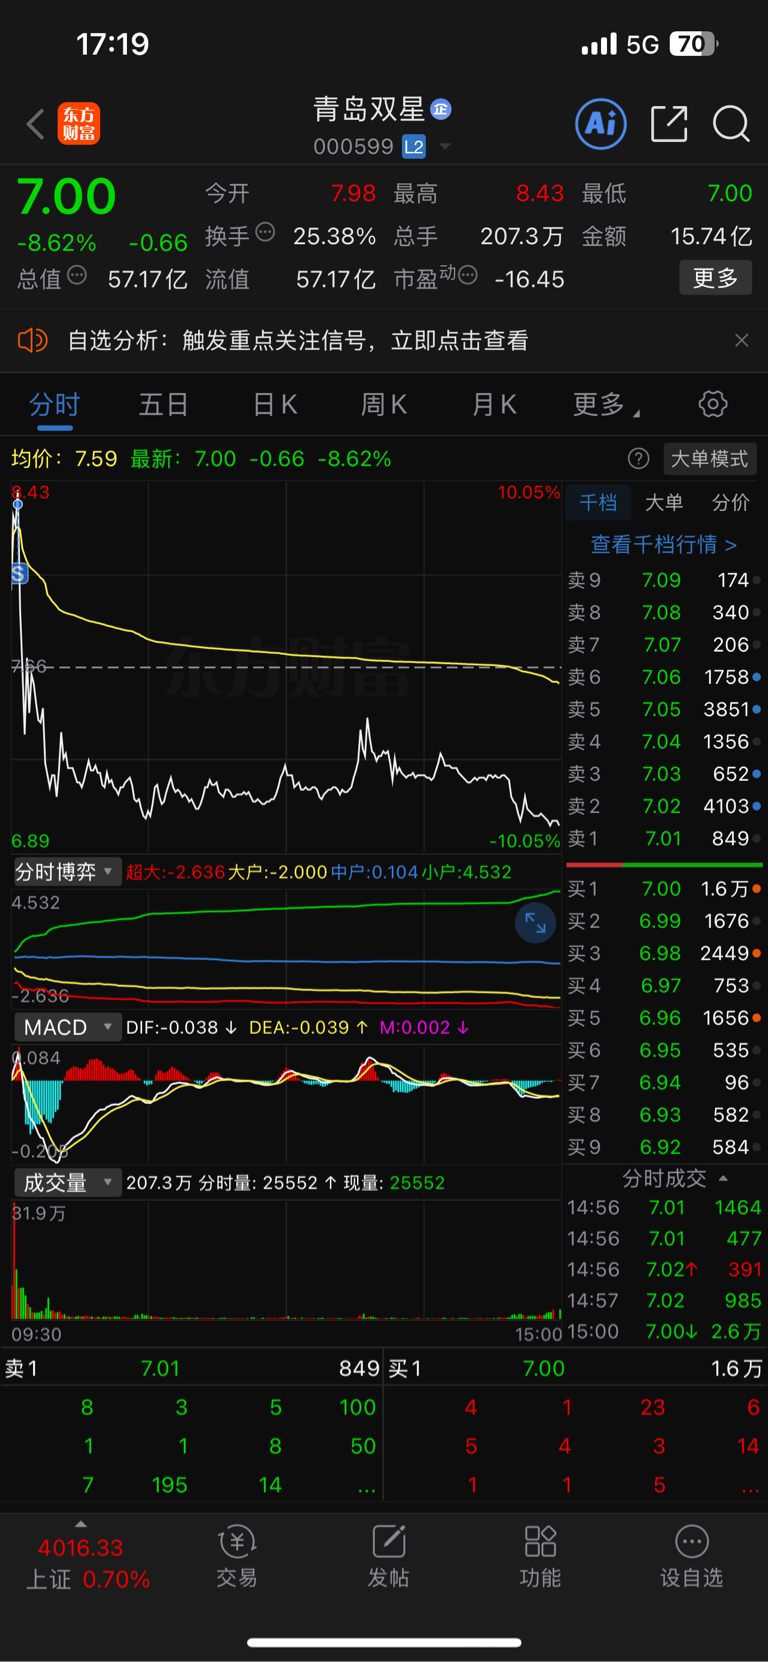Select the 卖9 7.09 order row
The width and height of the screenshot is (768, 1662).
pos(664,580)
